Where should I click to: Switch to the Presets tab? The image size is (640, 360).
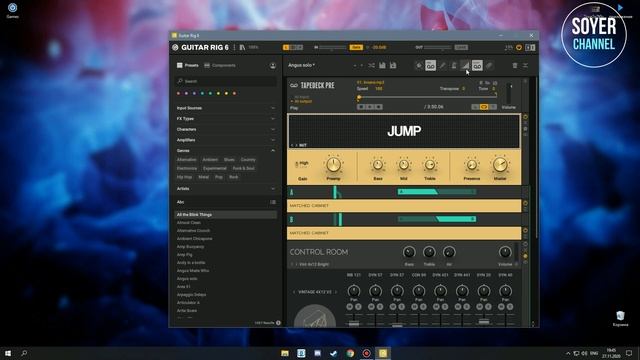coord(188,65)
